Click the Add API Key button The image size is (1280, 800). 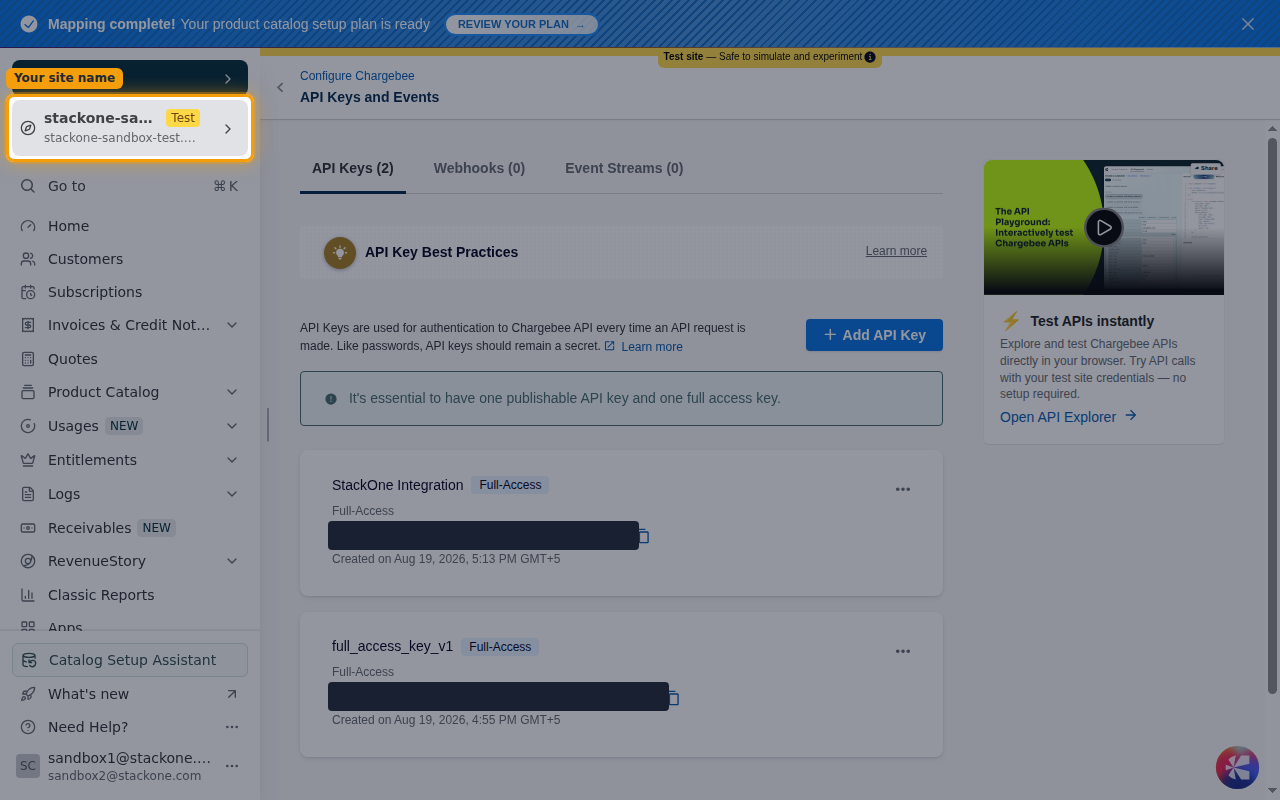(x=874, y=335)
